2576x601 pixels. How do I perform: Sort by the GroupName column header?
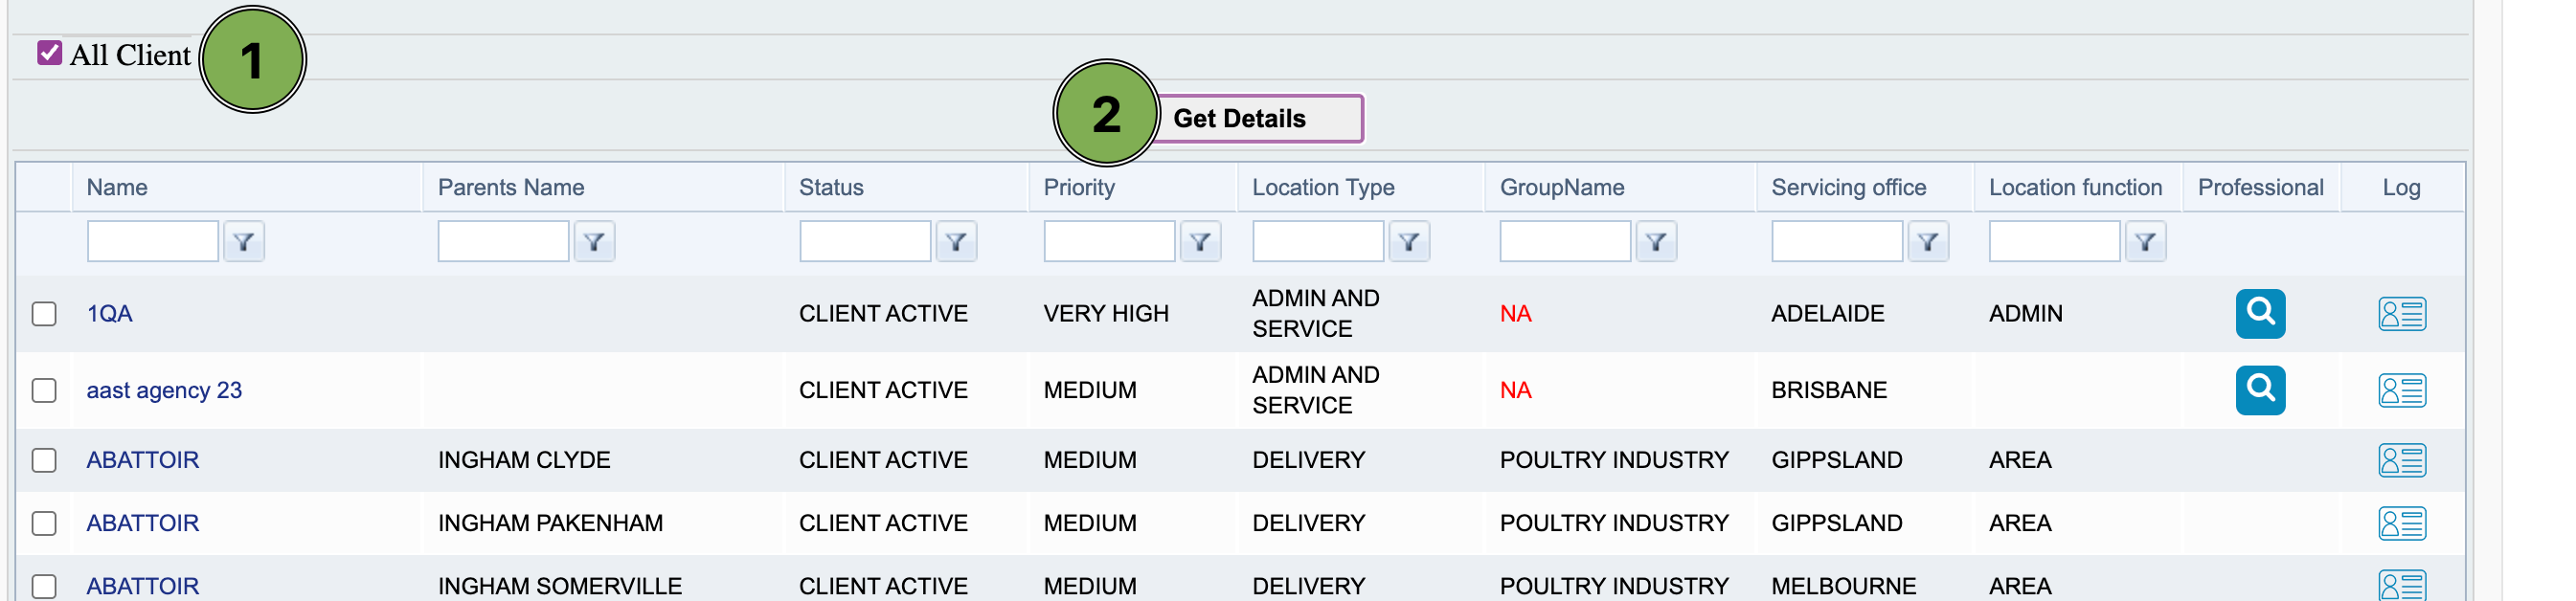point(1562,187)
